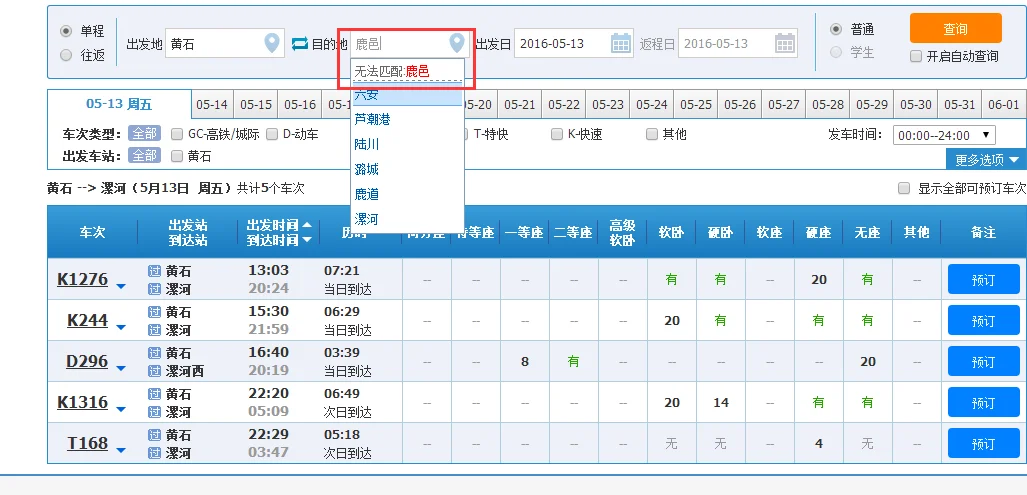
Task: Expand stop details arrow for D296
Action: pos(121,369)
